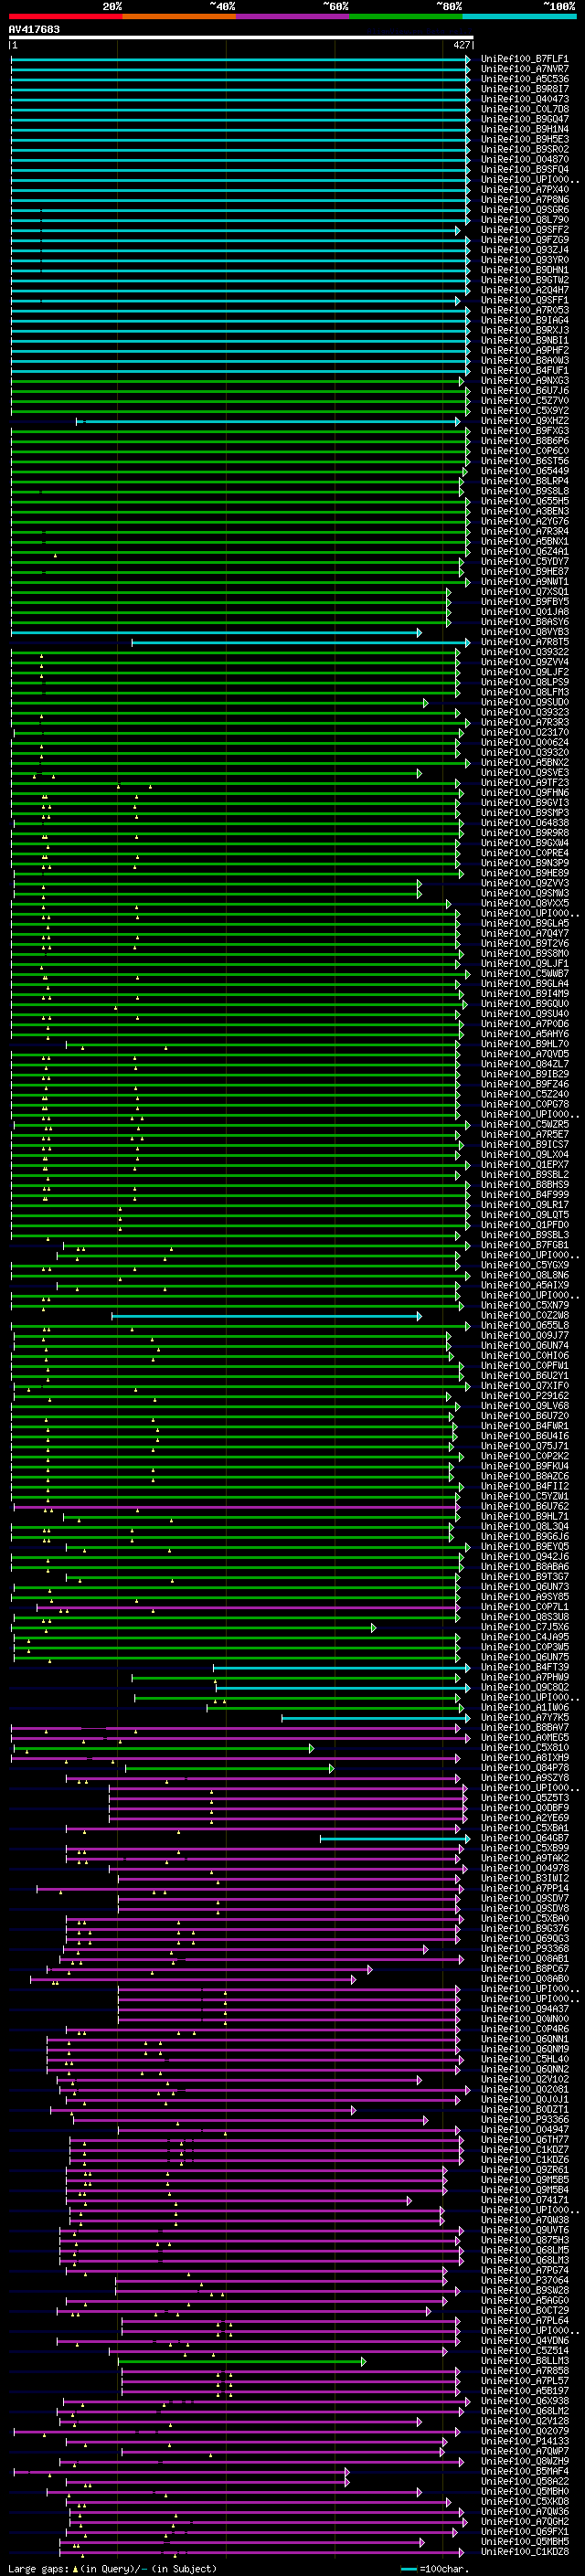Viewport: 585px width, 2576px height.
Task: Select the UniRef100_Q655H5 label
Action: pyautogui.click(x=524, y=501)
